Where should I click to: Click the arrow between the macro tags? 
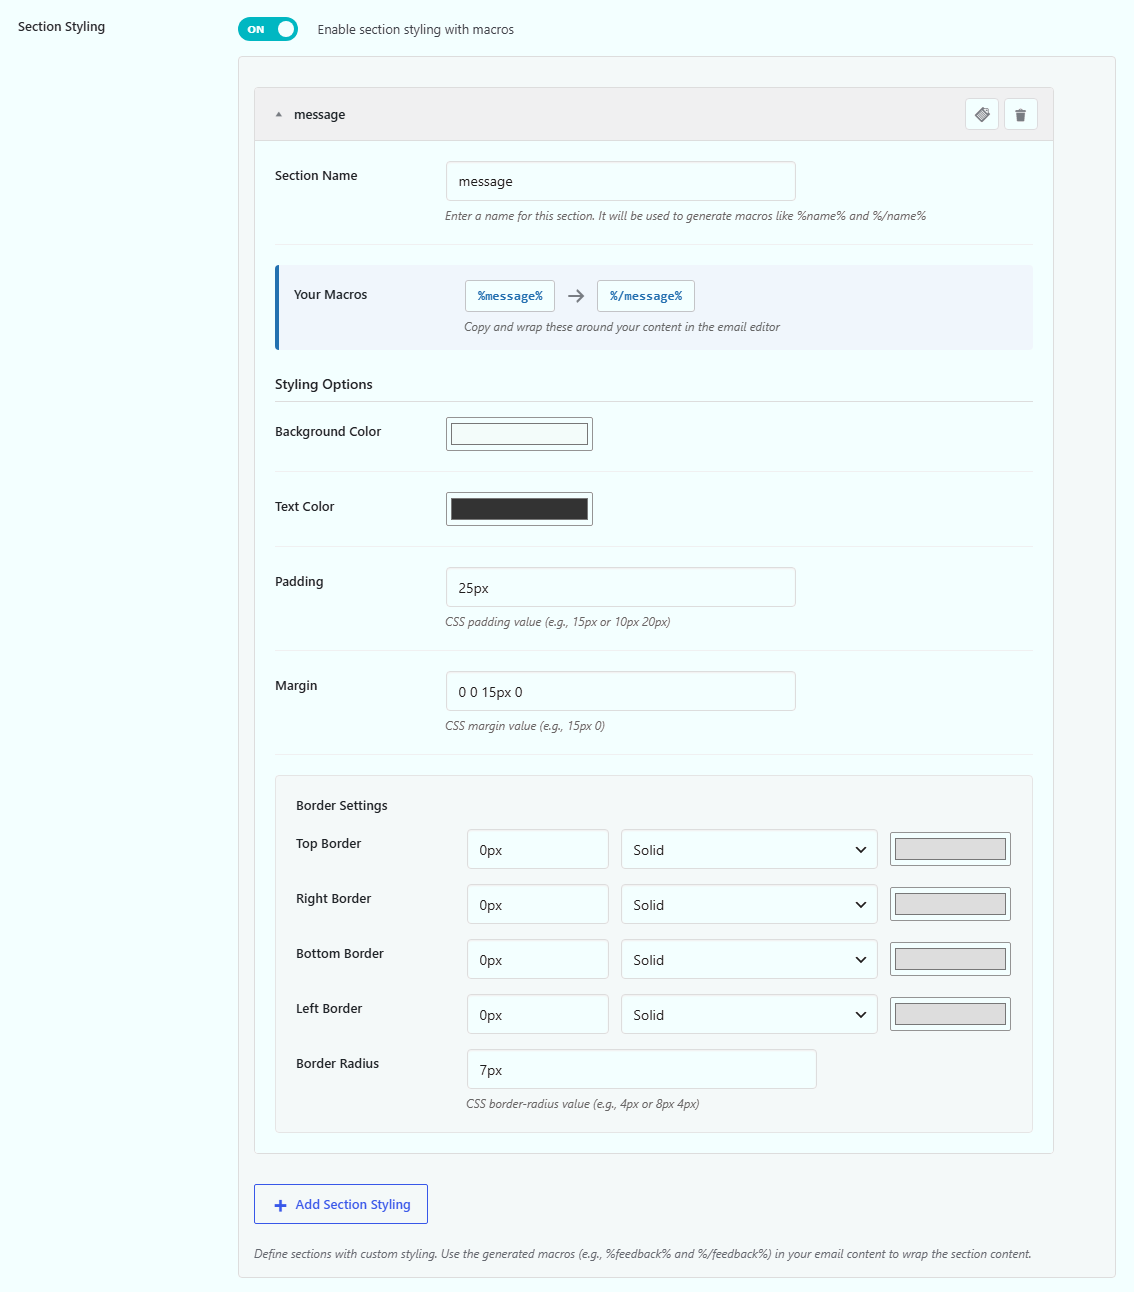point(576,296)
